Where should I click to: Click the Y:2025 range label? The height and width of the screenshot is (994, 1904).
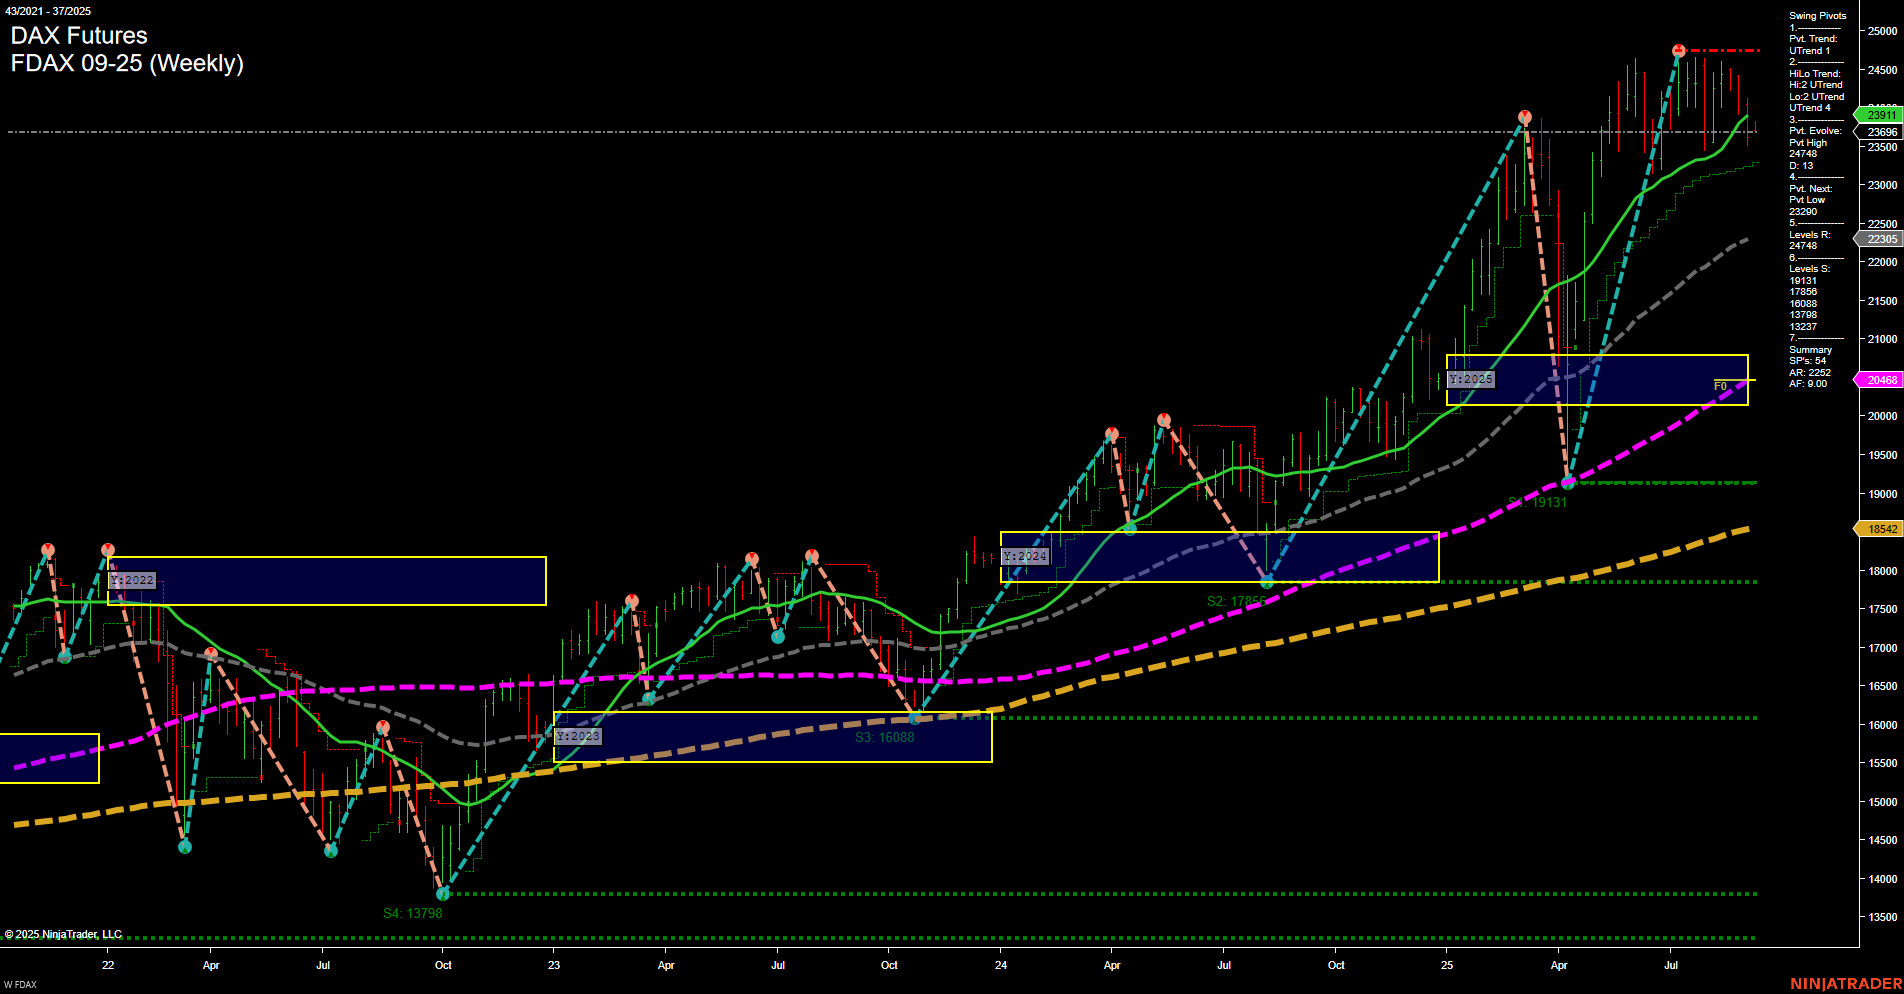pos(1471,380)
